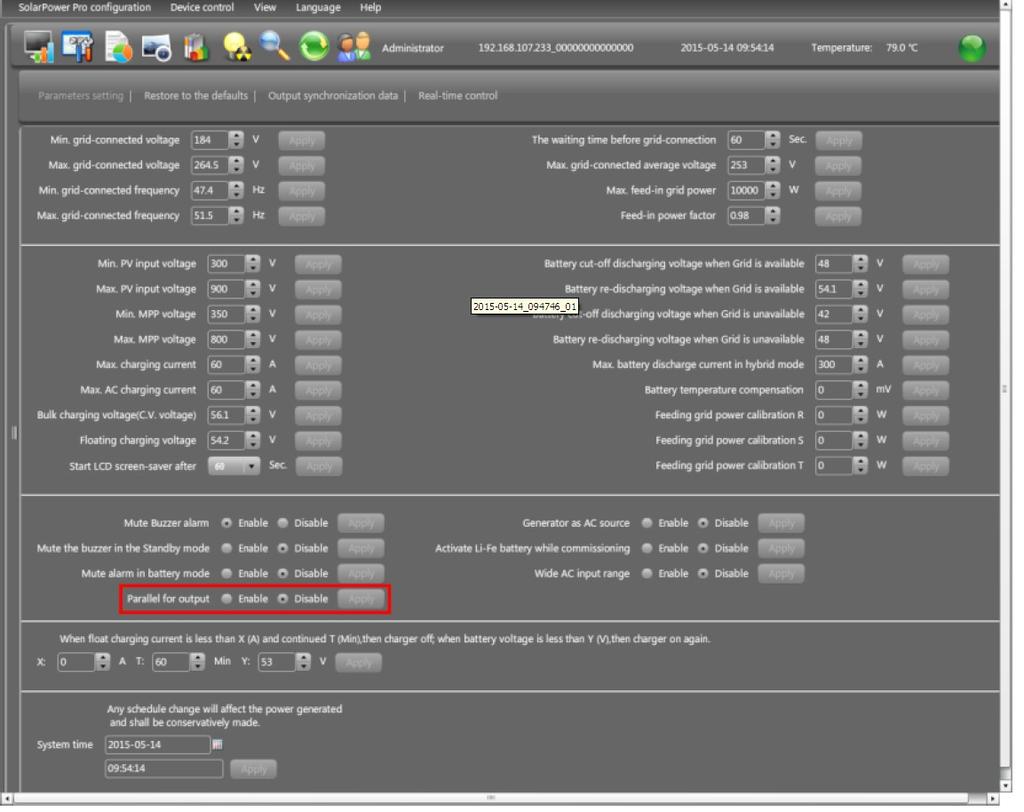Click the Temperature 79.0 °C reading
The image size is (1024, 812).
click(864, 48)
